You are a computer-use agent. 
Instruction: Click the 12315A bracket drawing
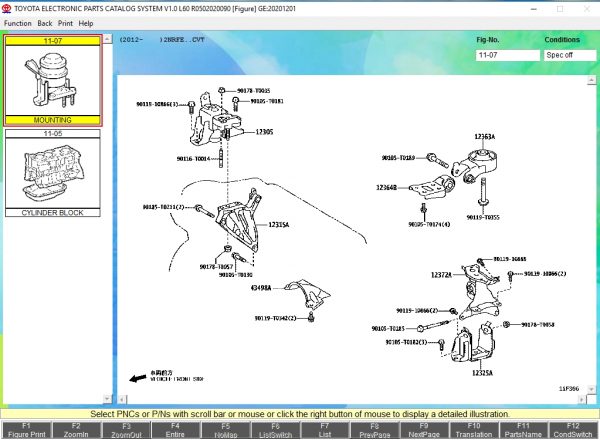238,220
